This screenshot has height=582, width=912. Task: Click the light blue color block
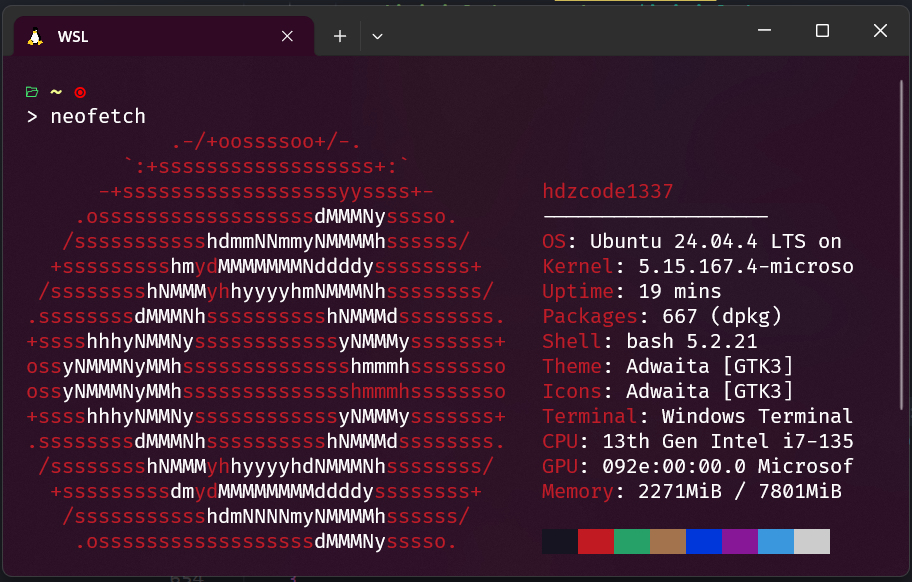point(776,541)
